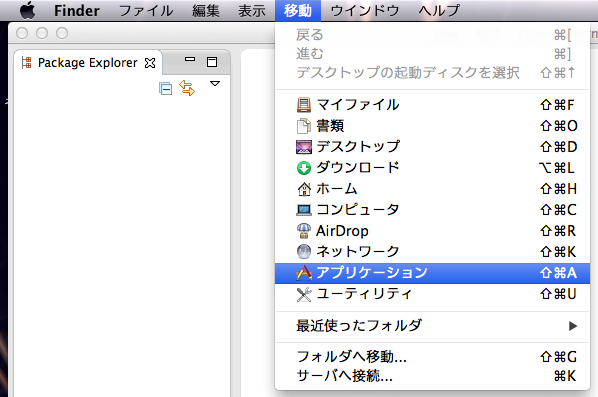
Task: Click the 最近使ったフォルダ label
Action: (359, 326)
